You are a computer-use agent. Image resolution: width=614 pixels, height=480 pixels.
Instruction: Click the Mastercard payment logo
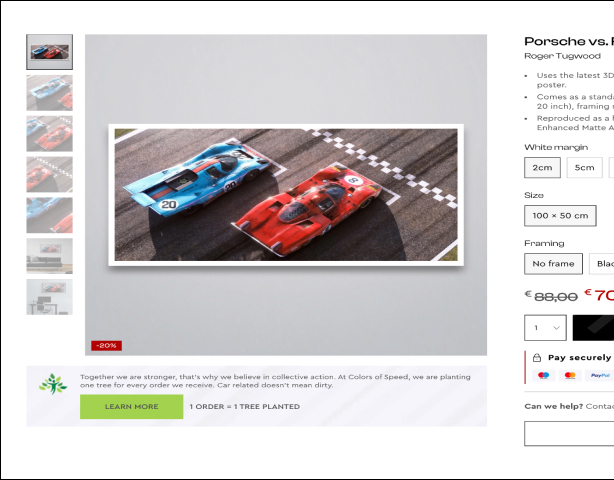pyautogui.click(x=570, y=375)
